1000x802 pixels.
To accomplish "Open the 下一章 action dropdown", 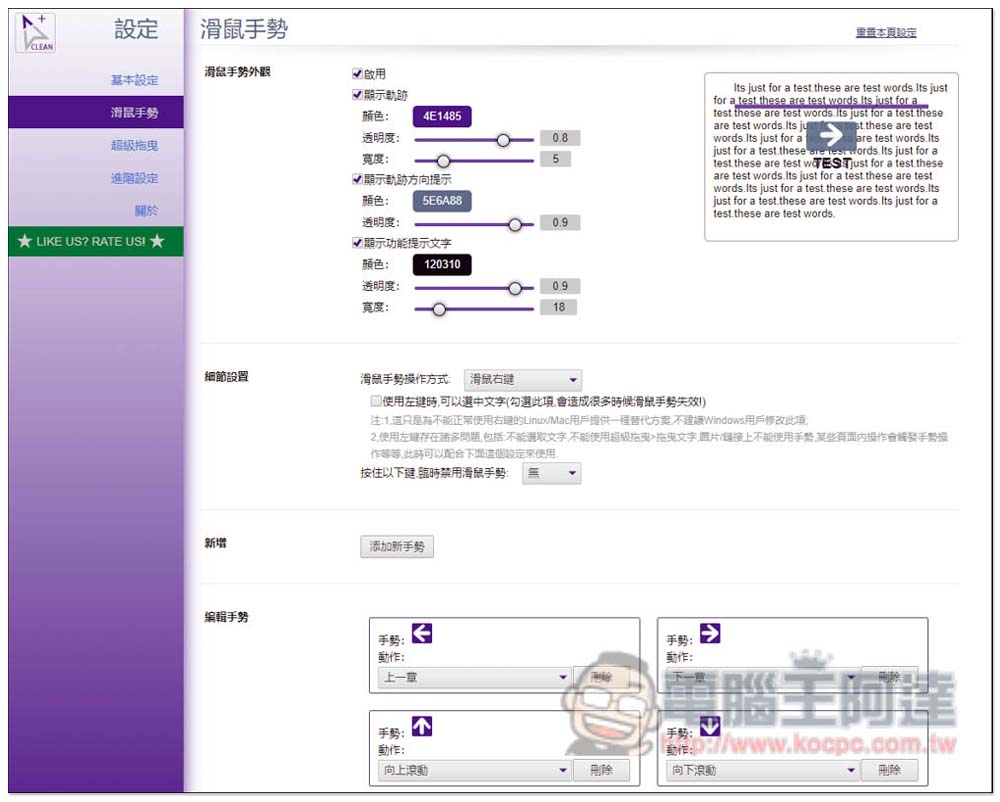I will tap(763, 678).
